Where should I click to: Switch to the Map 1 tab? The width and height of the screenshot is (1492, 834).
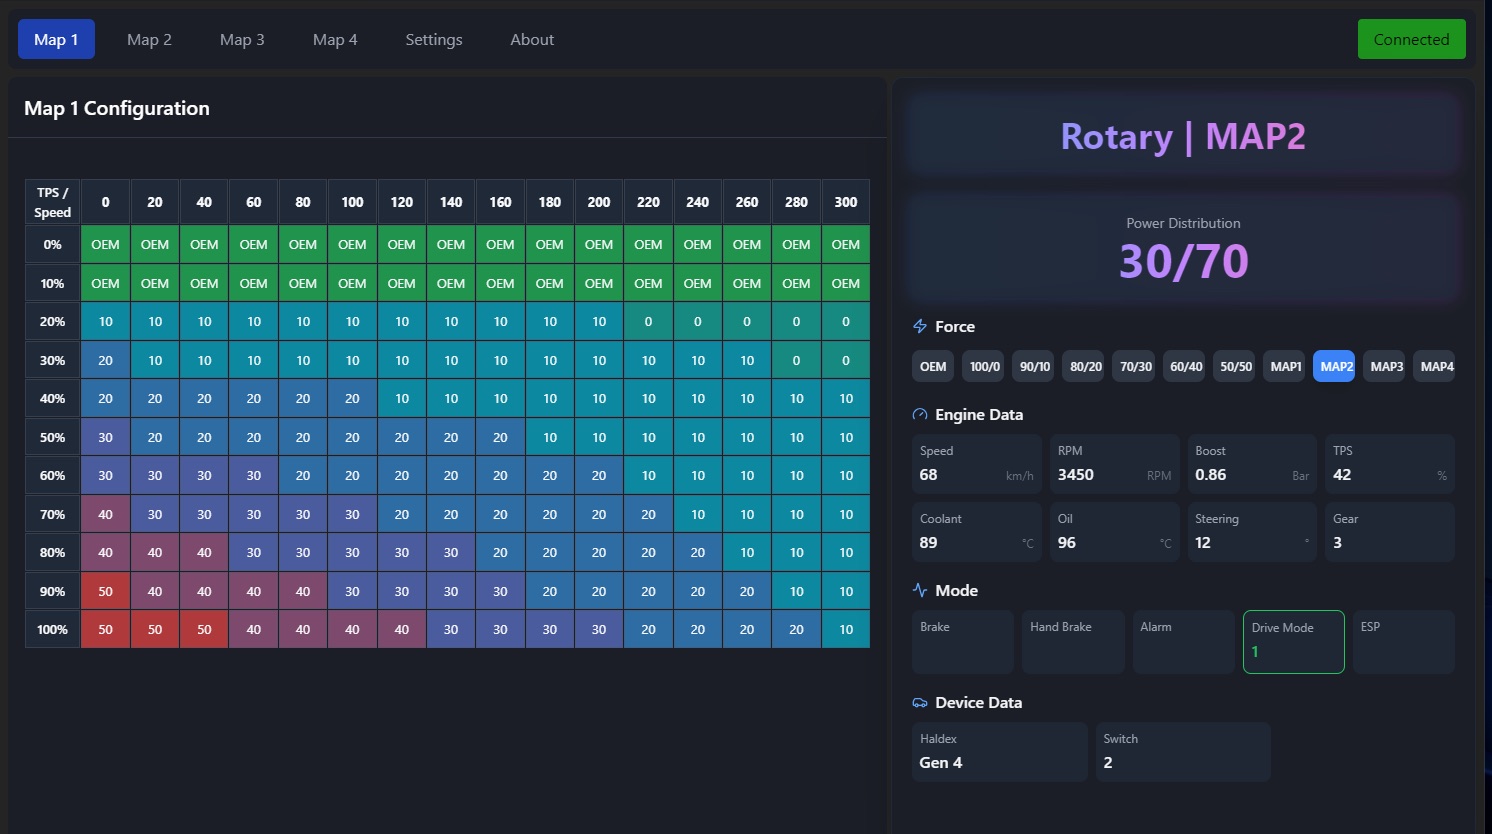coord(56,39)
